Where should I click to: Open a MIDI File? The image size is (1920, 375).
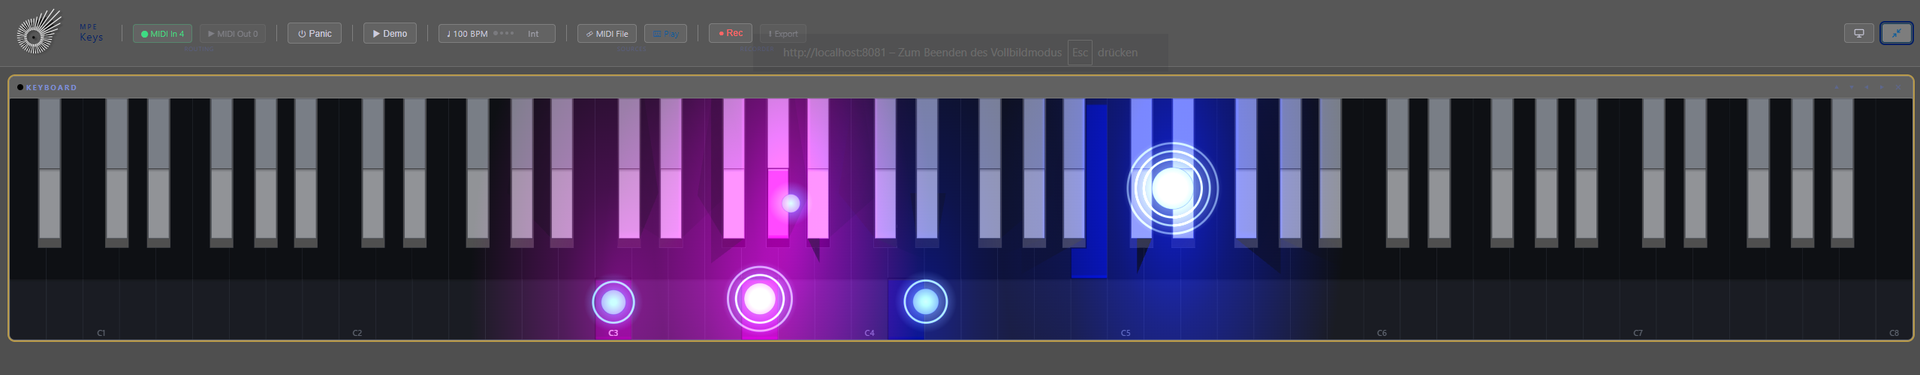point(607,34)
